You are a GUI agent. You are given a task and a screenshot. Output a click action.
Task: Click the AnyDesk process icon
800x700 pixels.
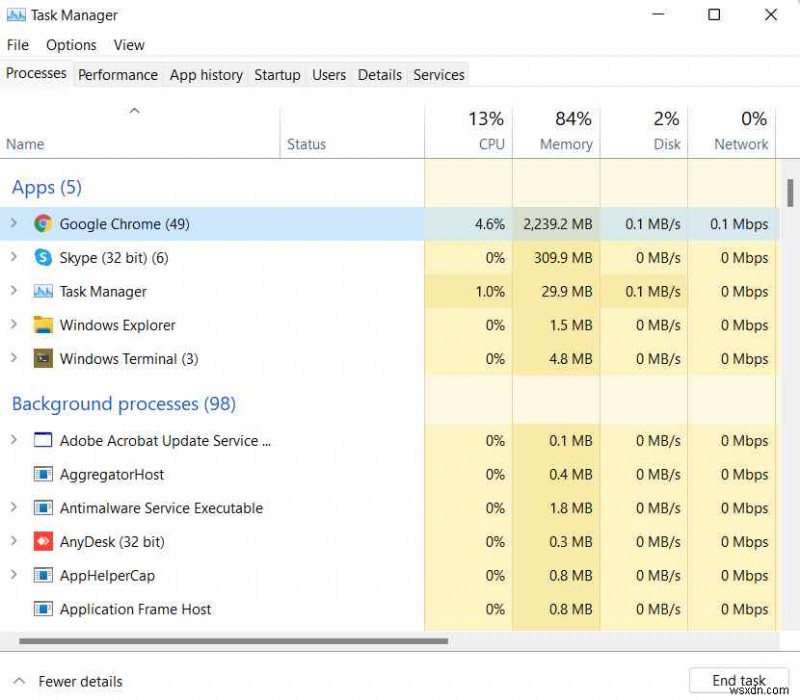(x=43, y=541)
